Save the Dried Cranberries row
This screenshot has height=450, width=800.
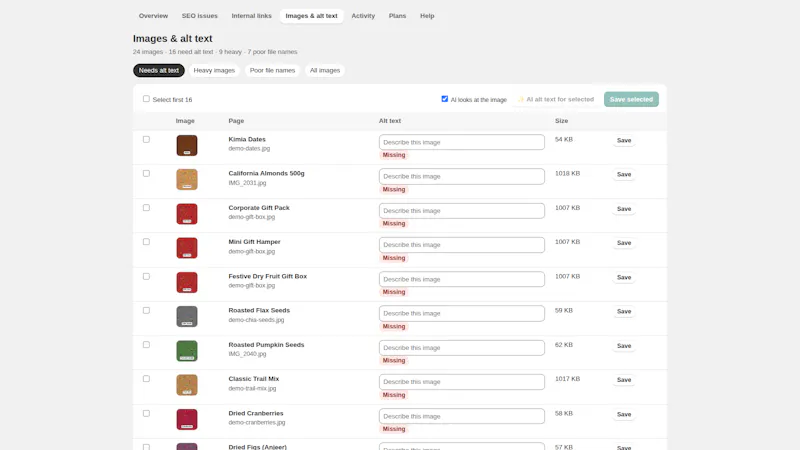point(624,414)
